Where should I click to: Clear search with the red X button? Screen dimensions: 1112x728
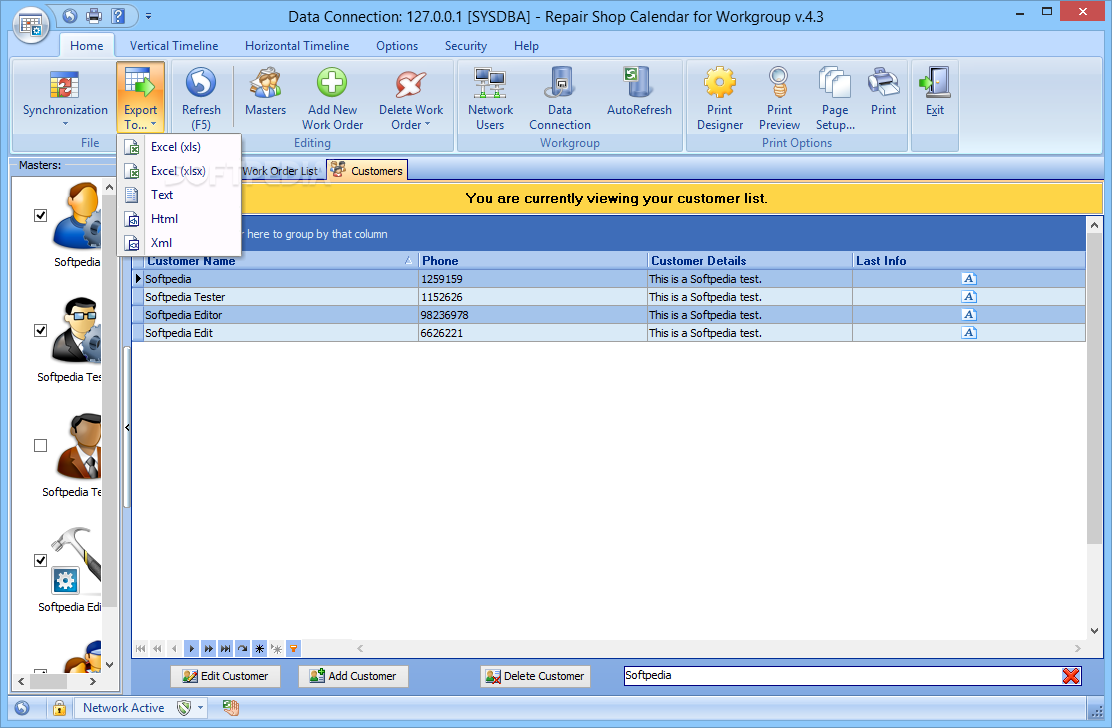[1071, 676]
